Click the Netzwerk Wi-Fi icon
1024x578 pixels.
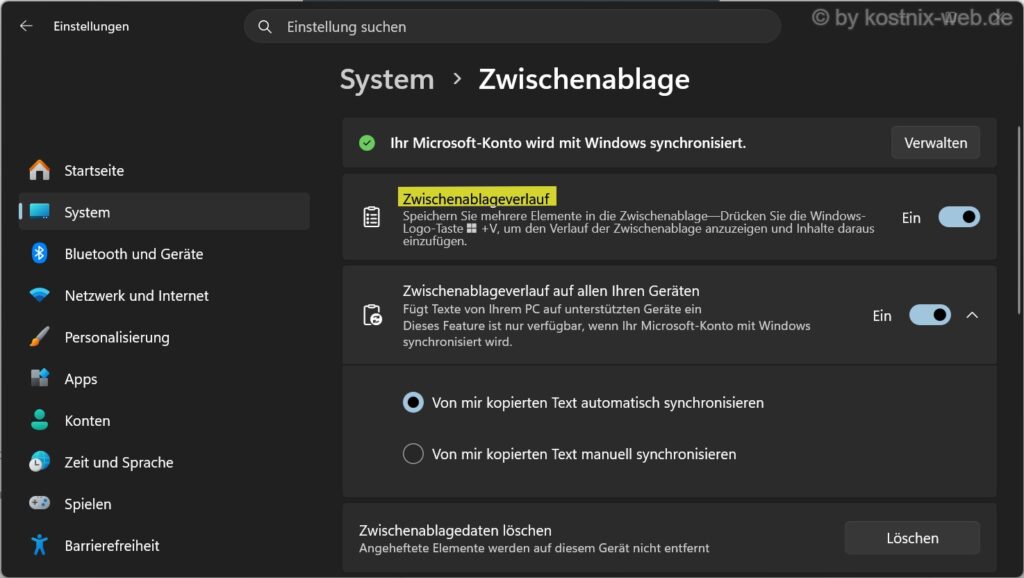(x=39, y=295)
